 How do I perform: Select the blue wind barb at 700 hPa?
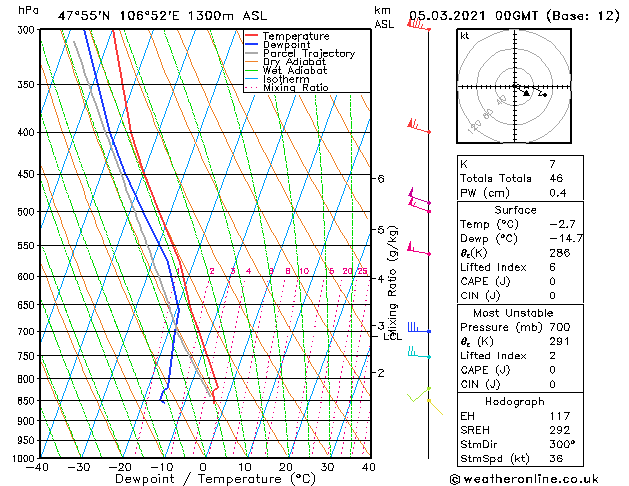[419, 327]
